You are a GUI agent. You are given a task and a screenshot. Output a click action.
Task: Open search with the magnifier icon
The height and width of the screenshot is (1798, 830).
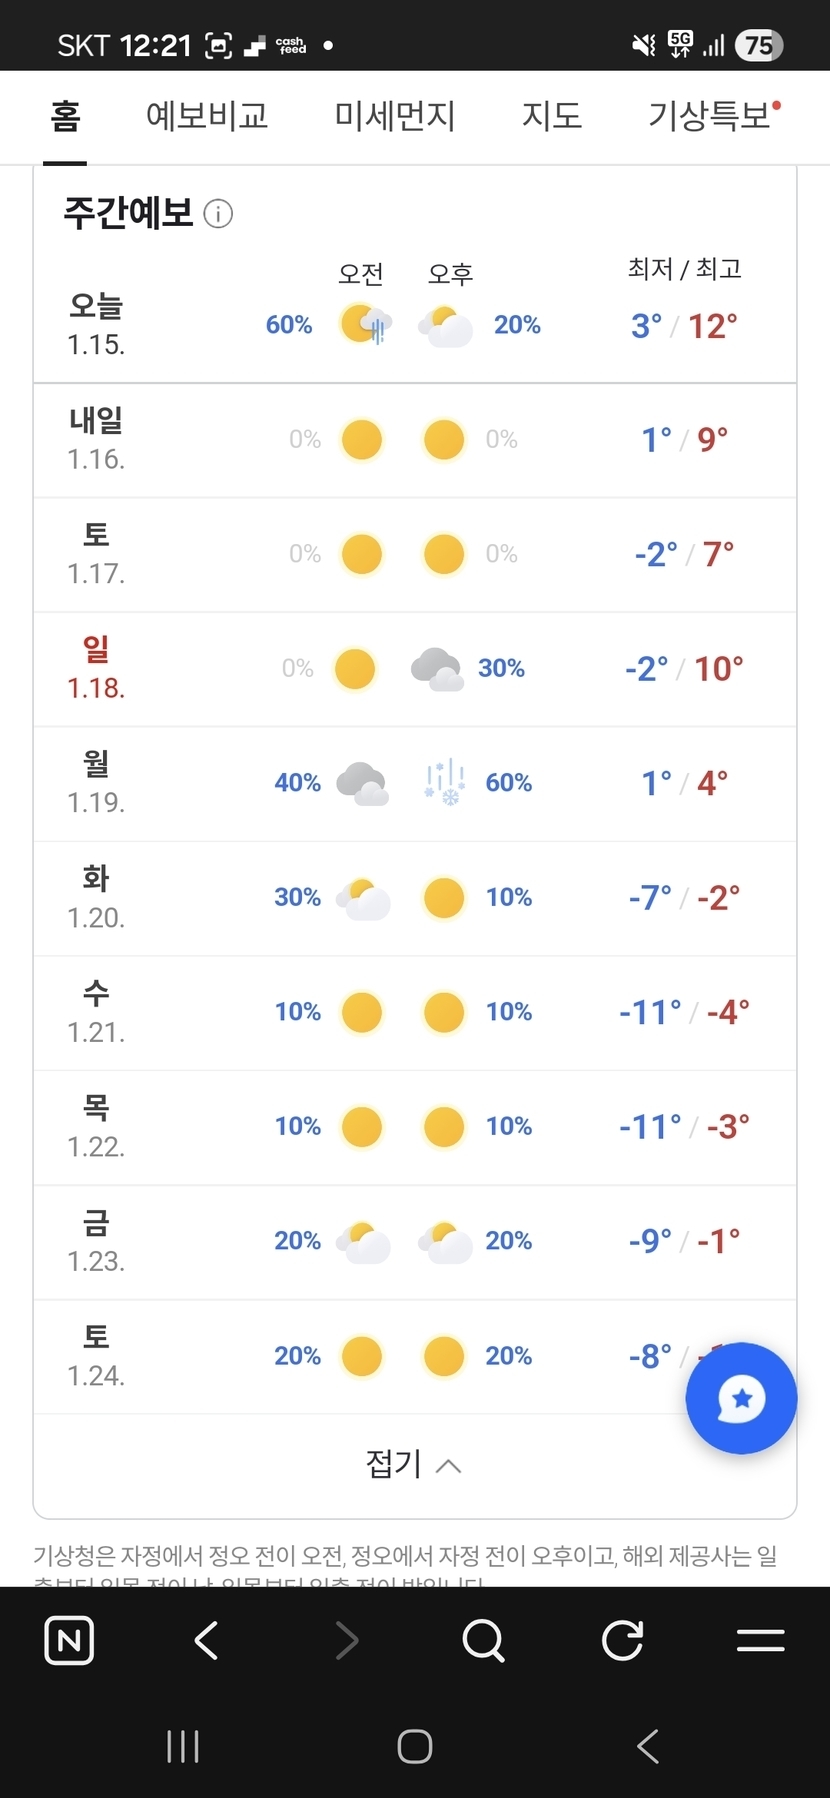click(x=484, y=1640)
